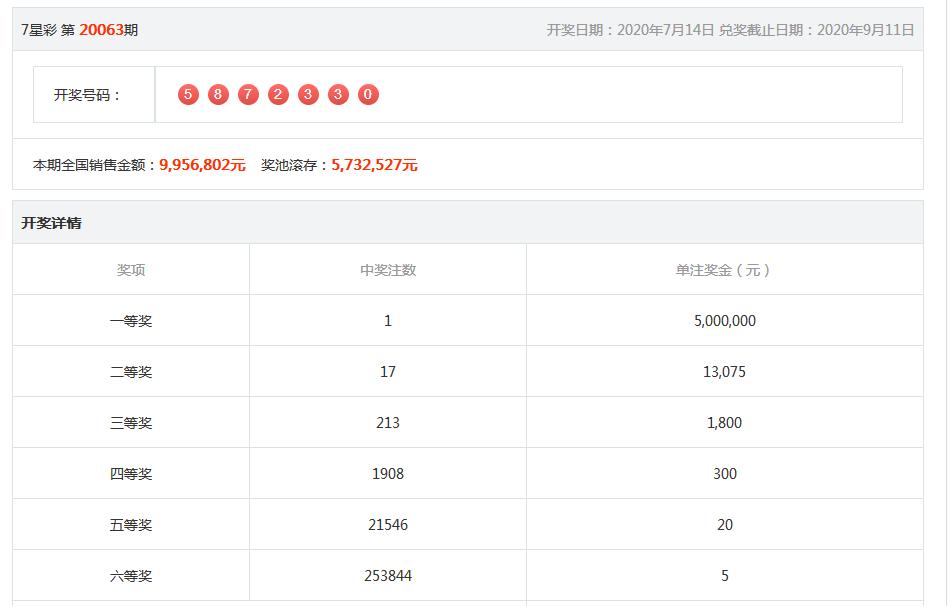Select the 二等奖 row label
Screen dimensions: 951x606
[x=131, y=372]
